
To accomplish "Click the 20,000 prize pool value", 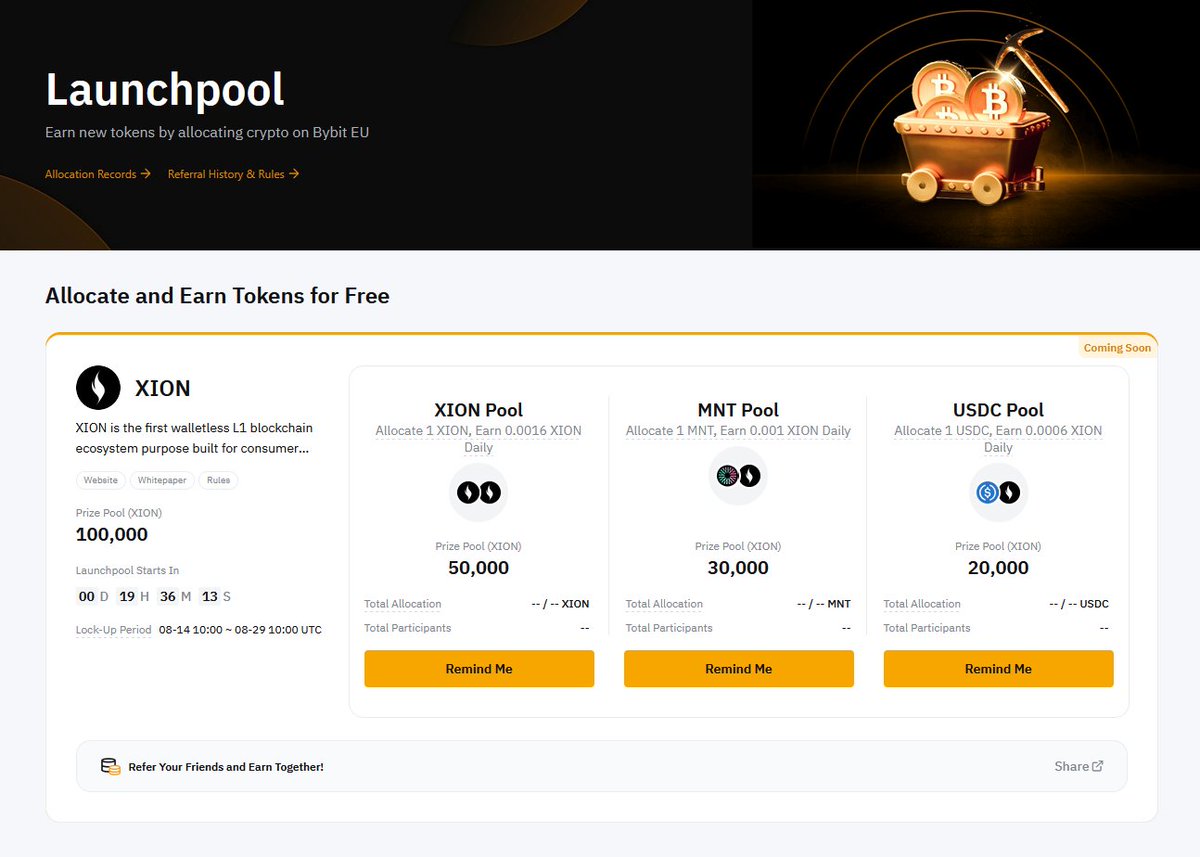I will 998,568.
